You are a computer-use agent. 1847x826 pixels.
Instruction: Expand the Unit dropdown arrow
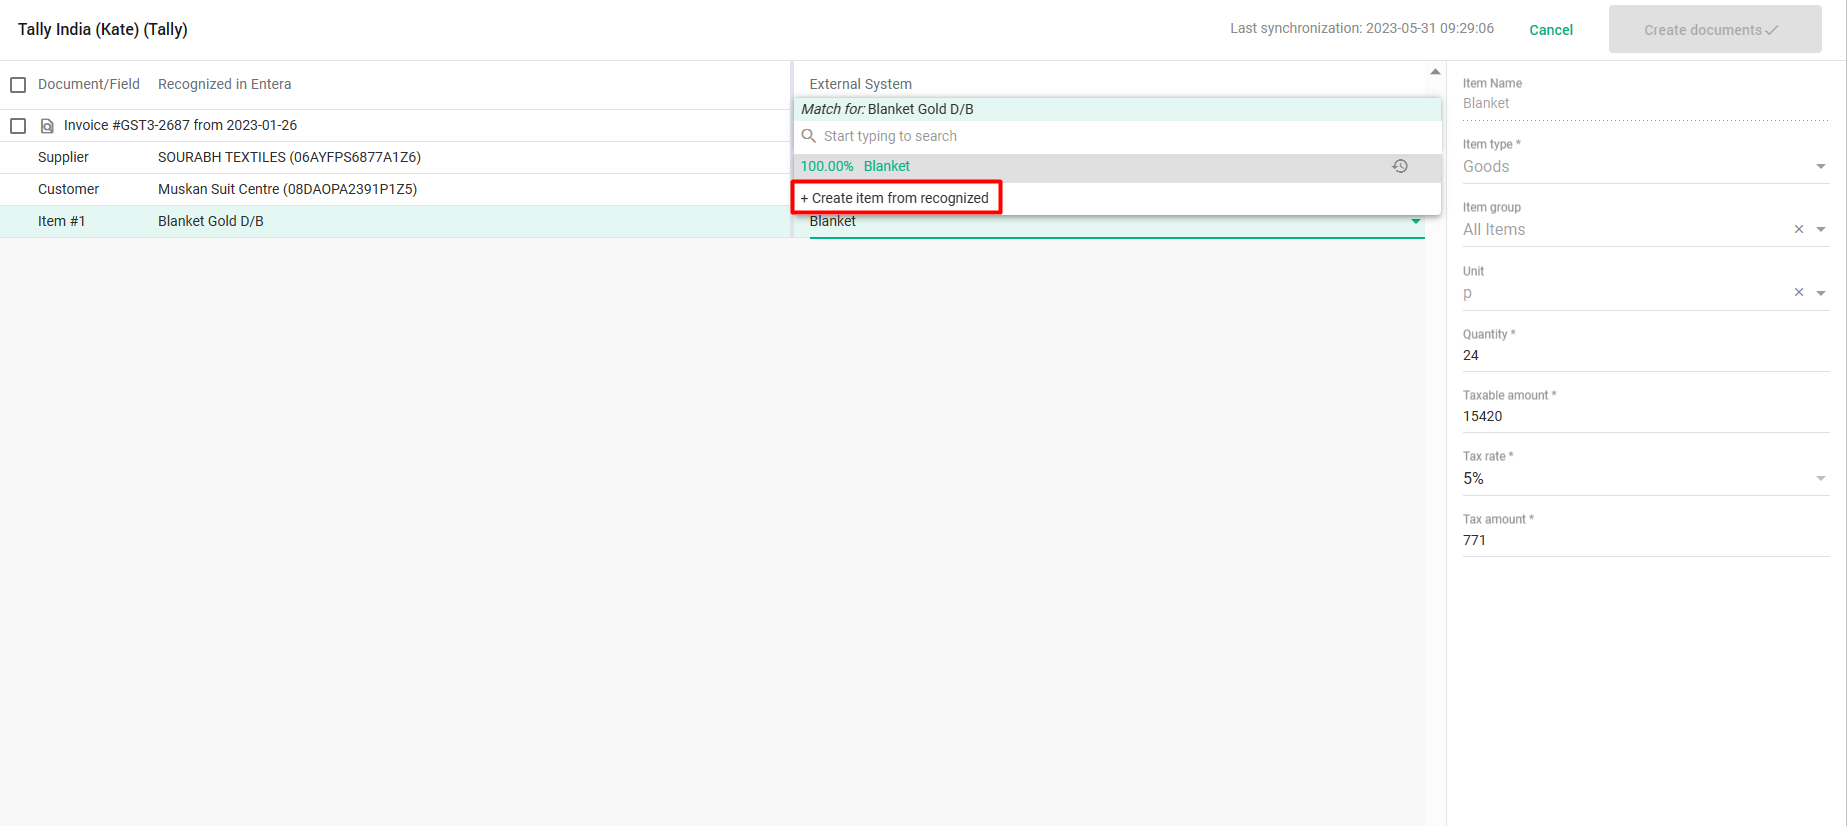(1821, 293)
